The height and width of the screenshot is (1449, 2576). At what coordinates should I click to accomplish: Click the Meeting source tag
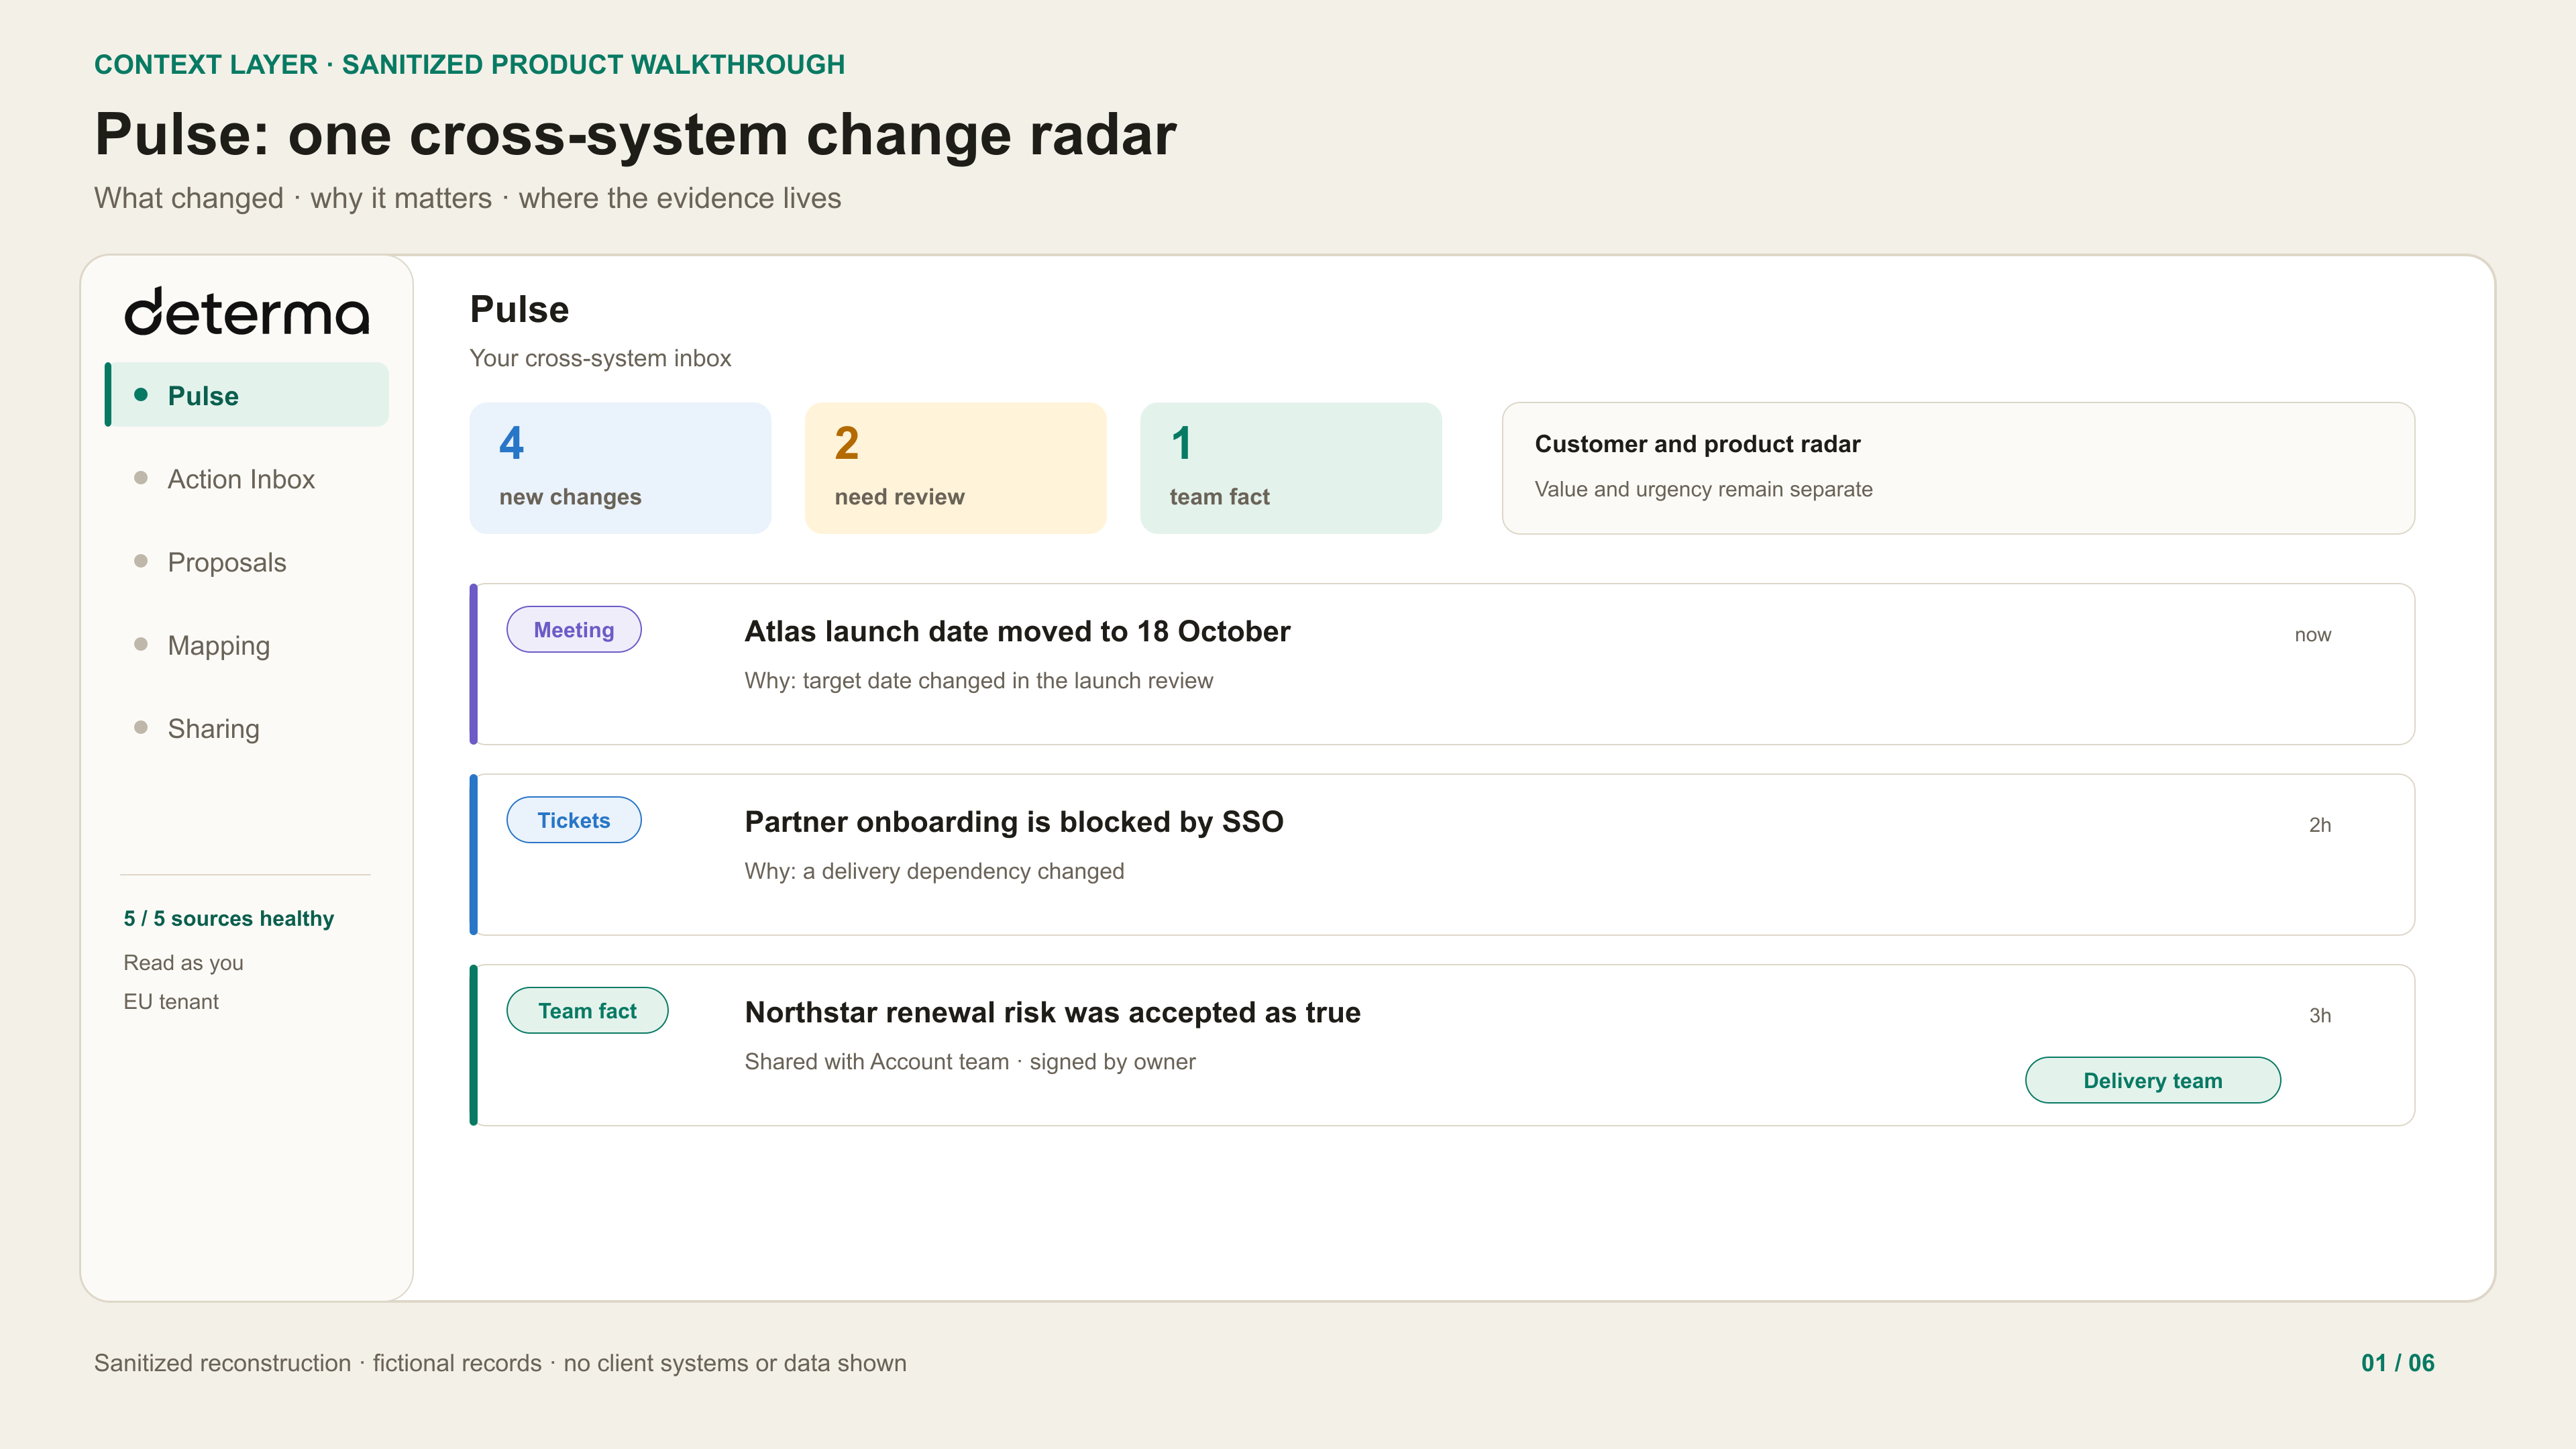(x=574, y=629)
